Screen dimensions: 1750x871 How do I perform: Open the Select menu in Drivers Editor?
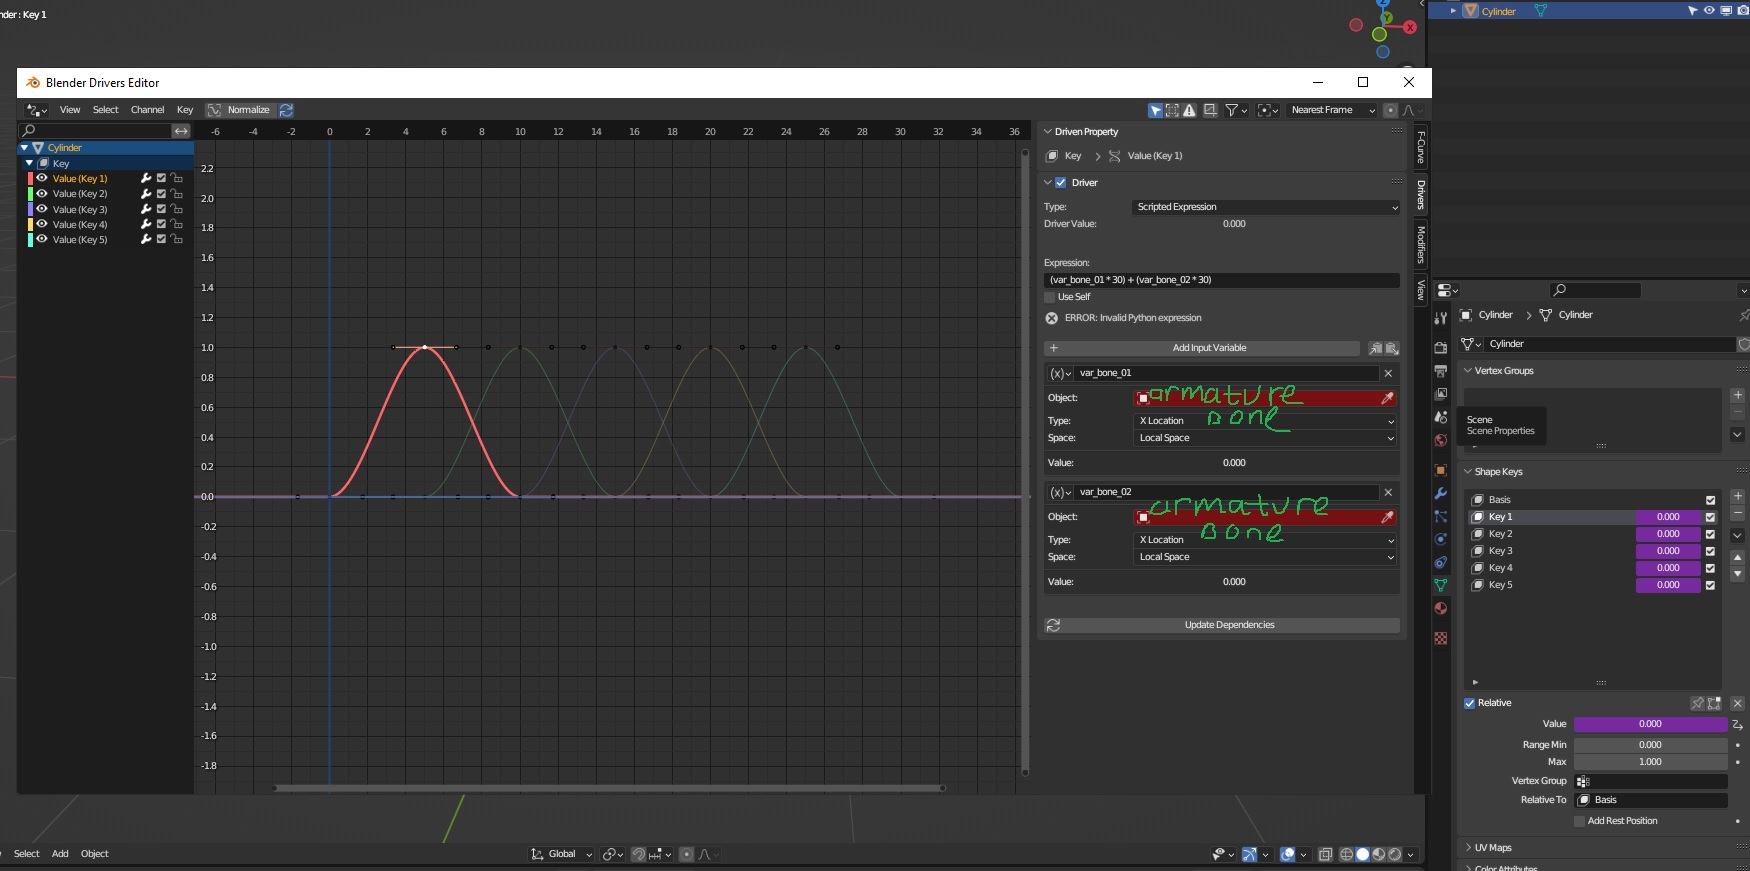pos(105,110)
